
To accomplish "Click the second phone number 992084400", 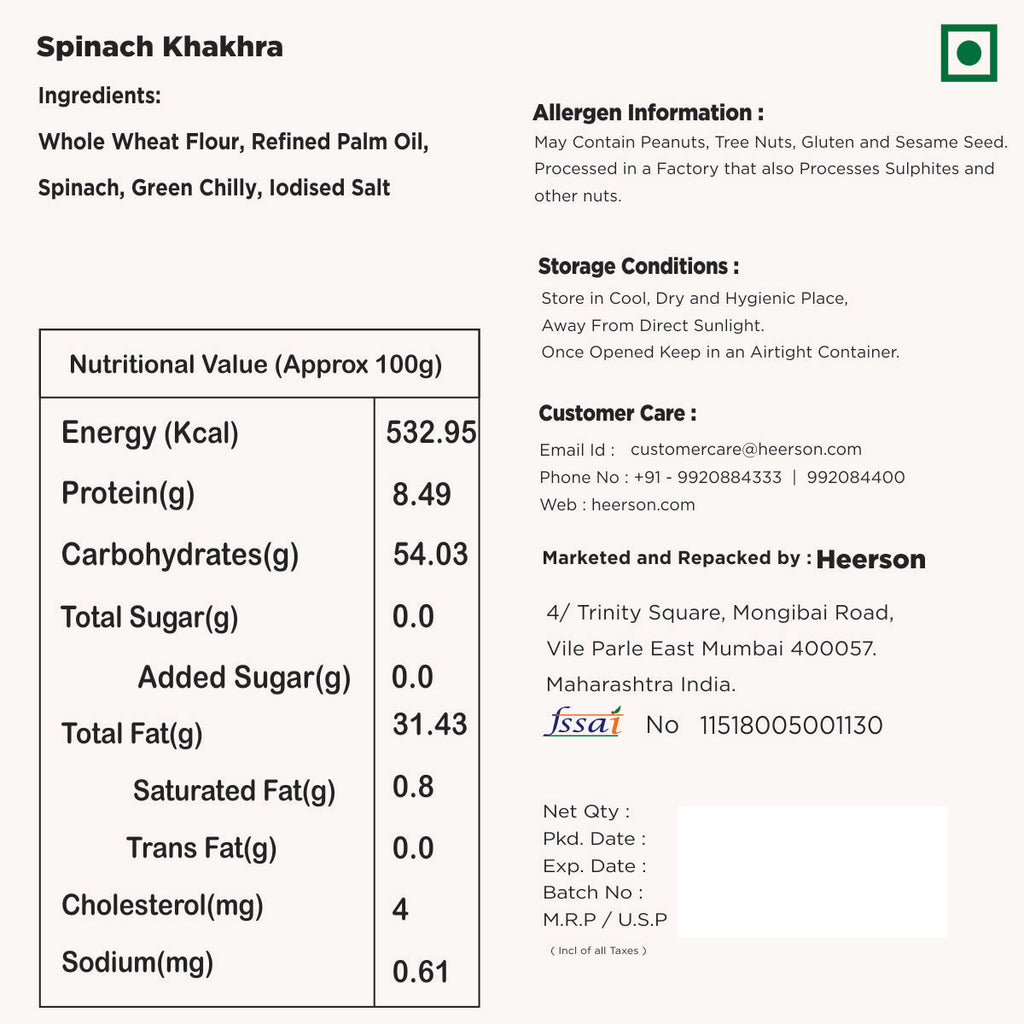I will pos(855,478).
